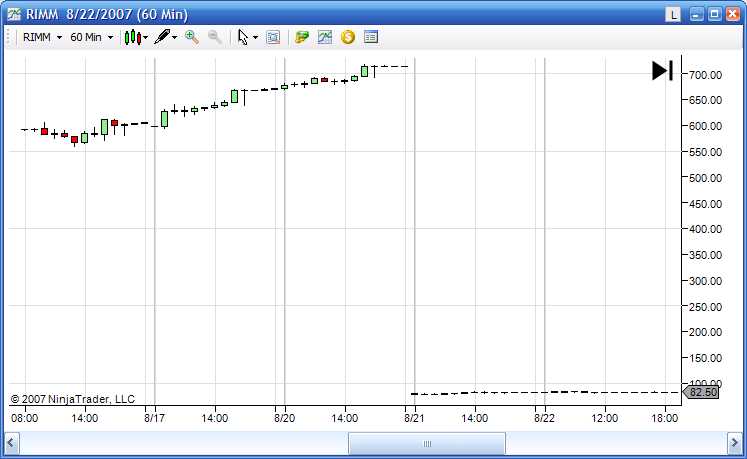The height and width of the screenshot is (459, 747).
Task: Open the RIMM instrument dropdown
Action: 42,37
